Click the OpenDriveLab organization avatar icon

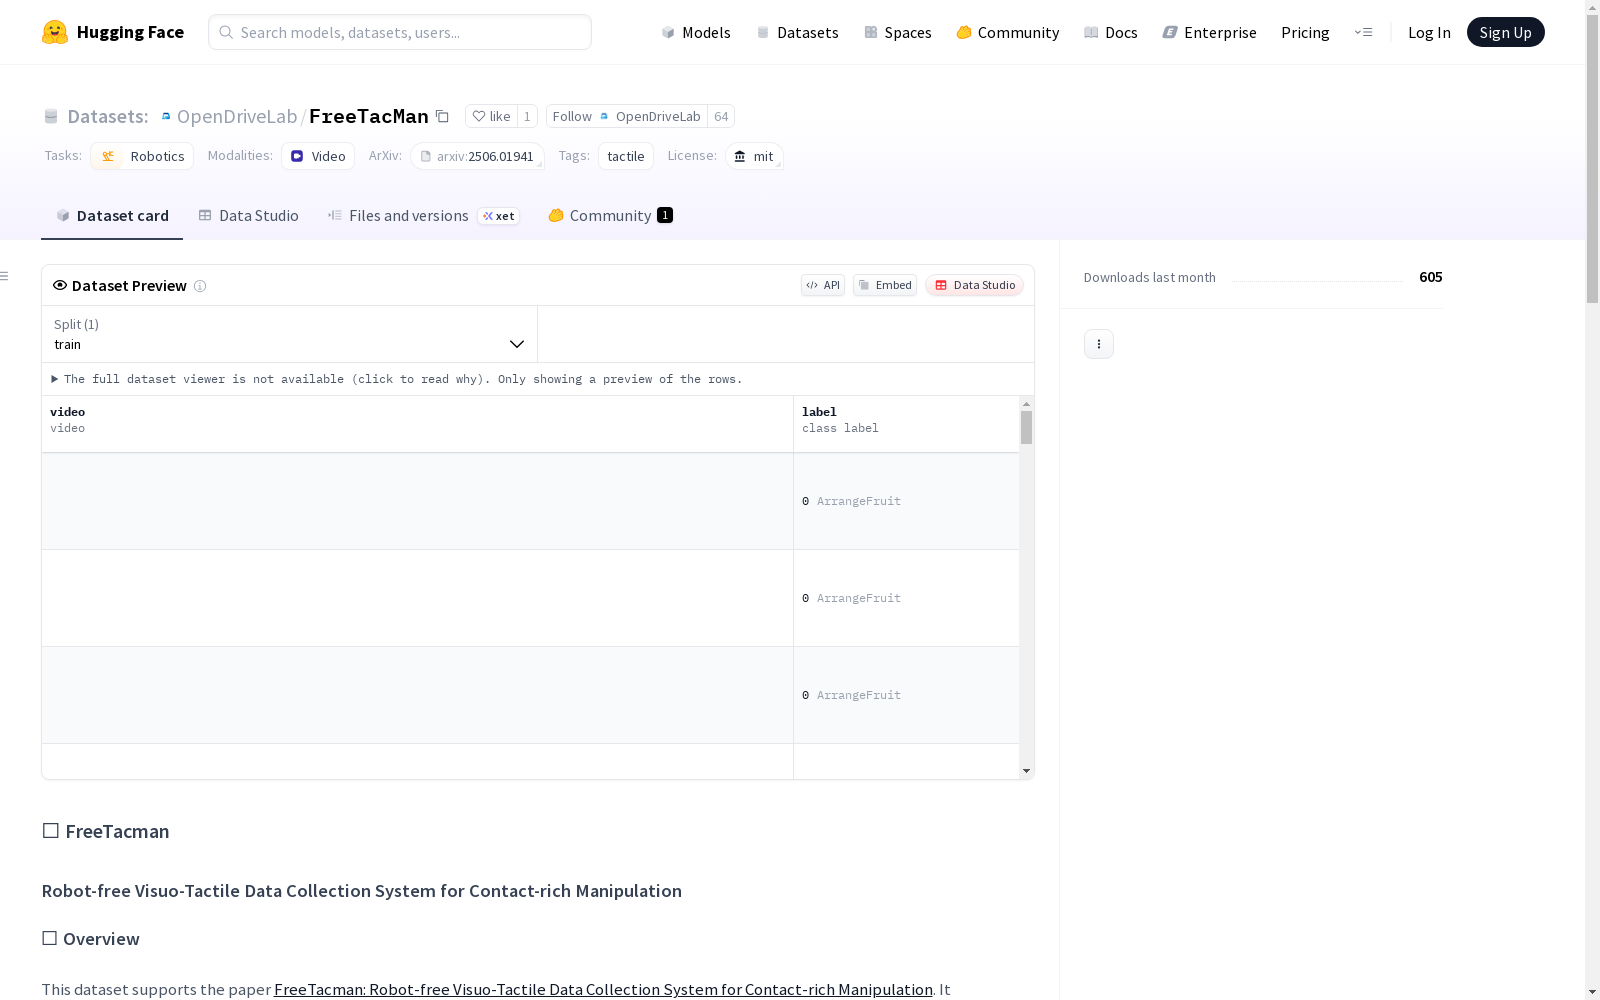tap(166, 116)
